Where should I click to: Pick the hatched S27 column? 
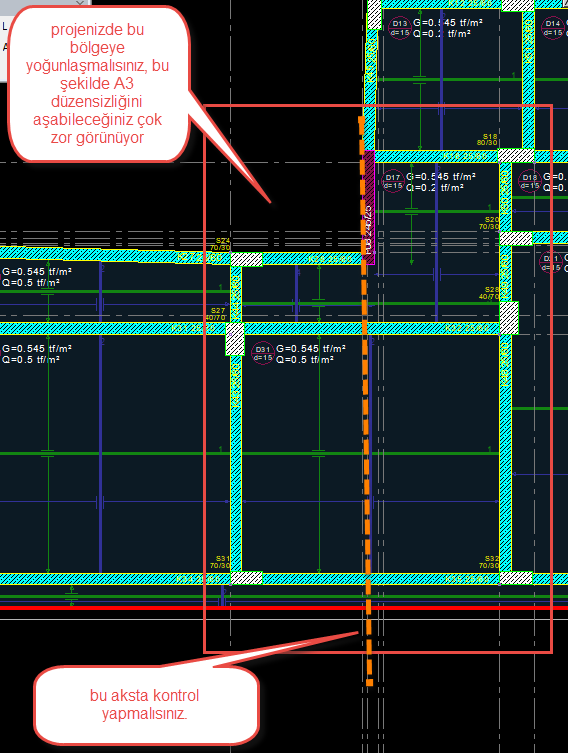click(235, 339)
